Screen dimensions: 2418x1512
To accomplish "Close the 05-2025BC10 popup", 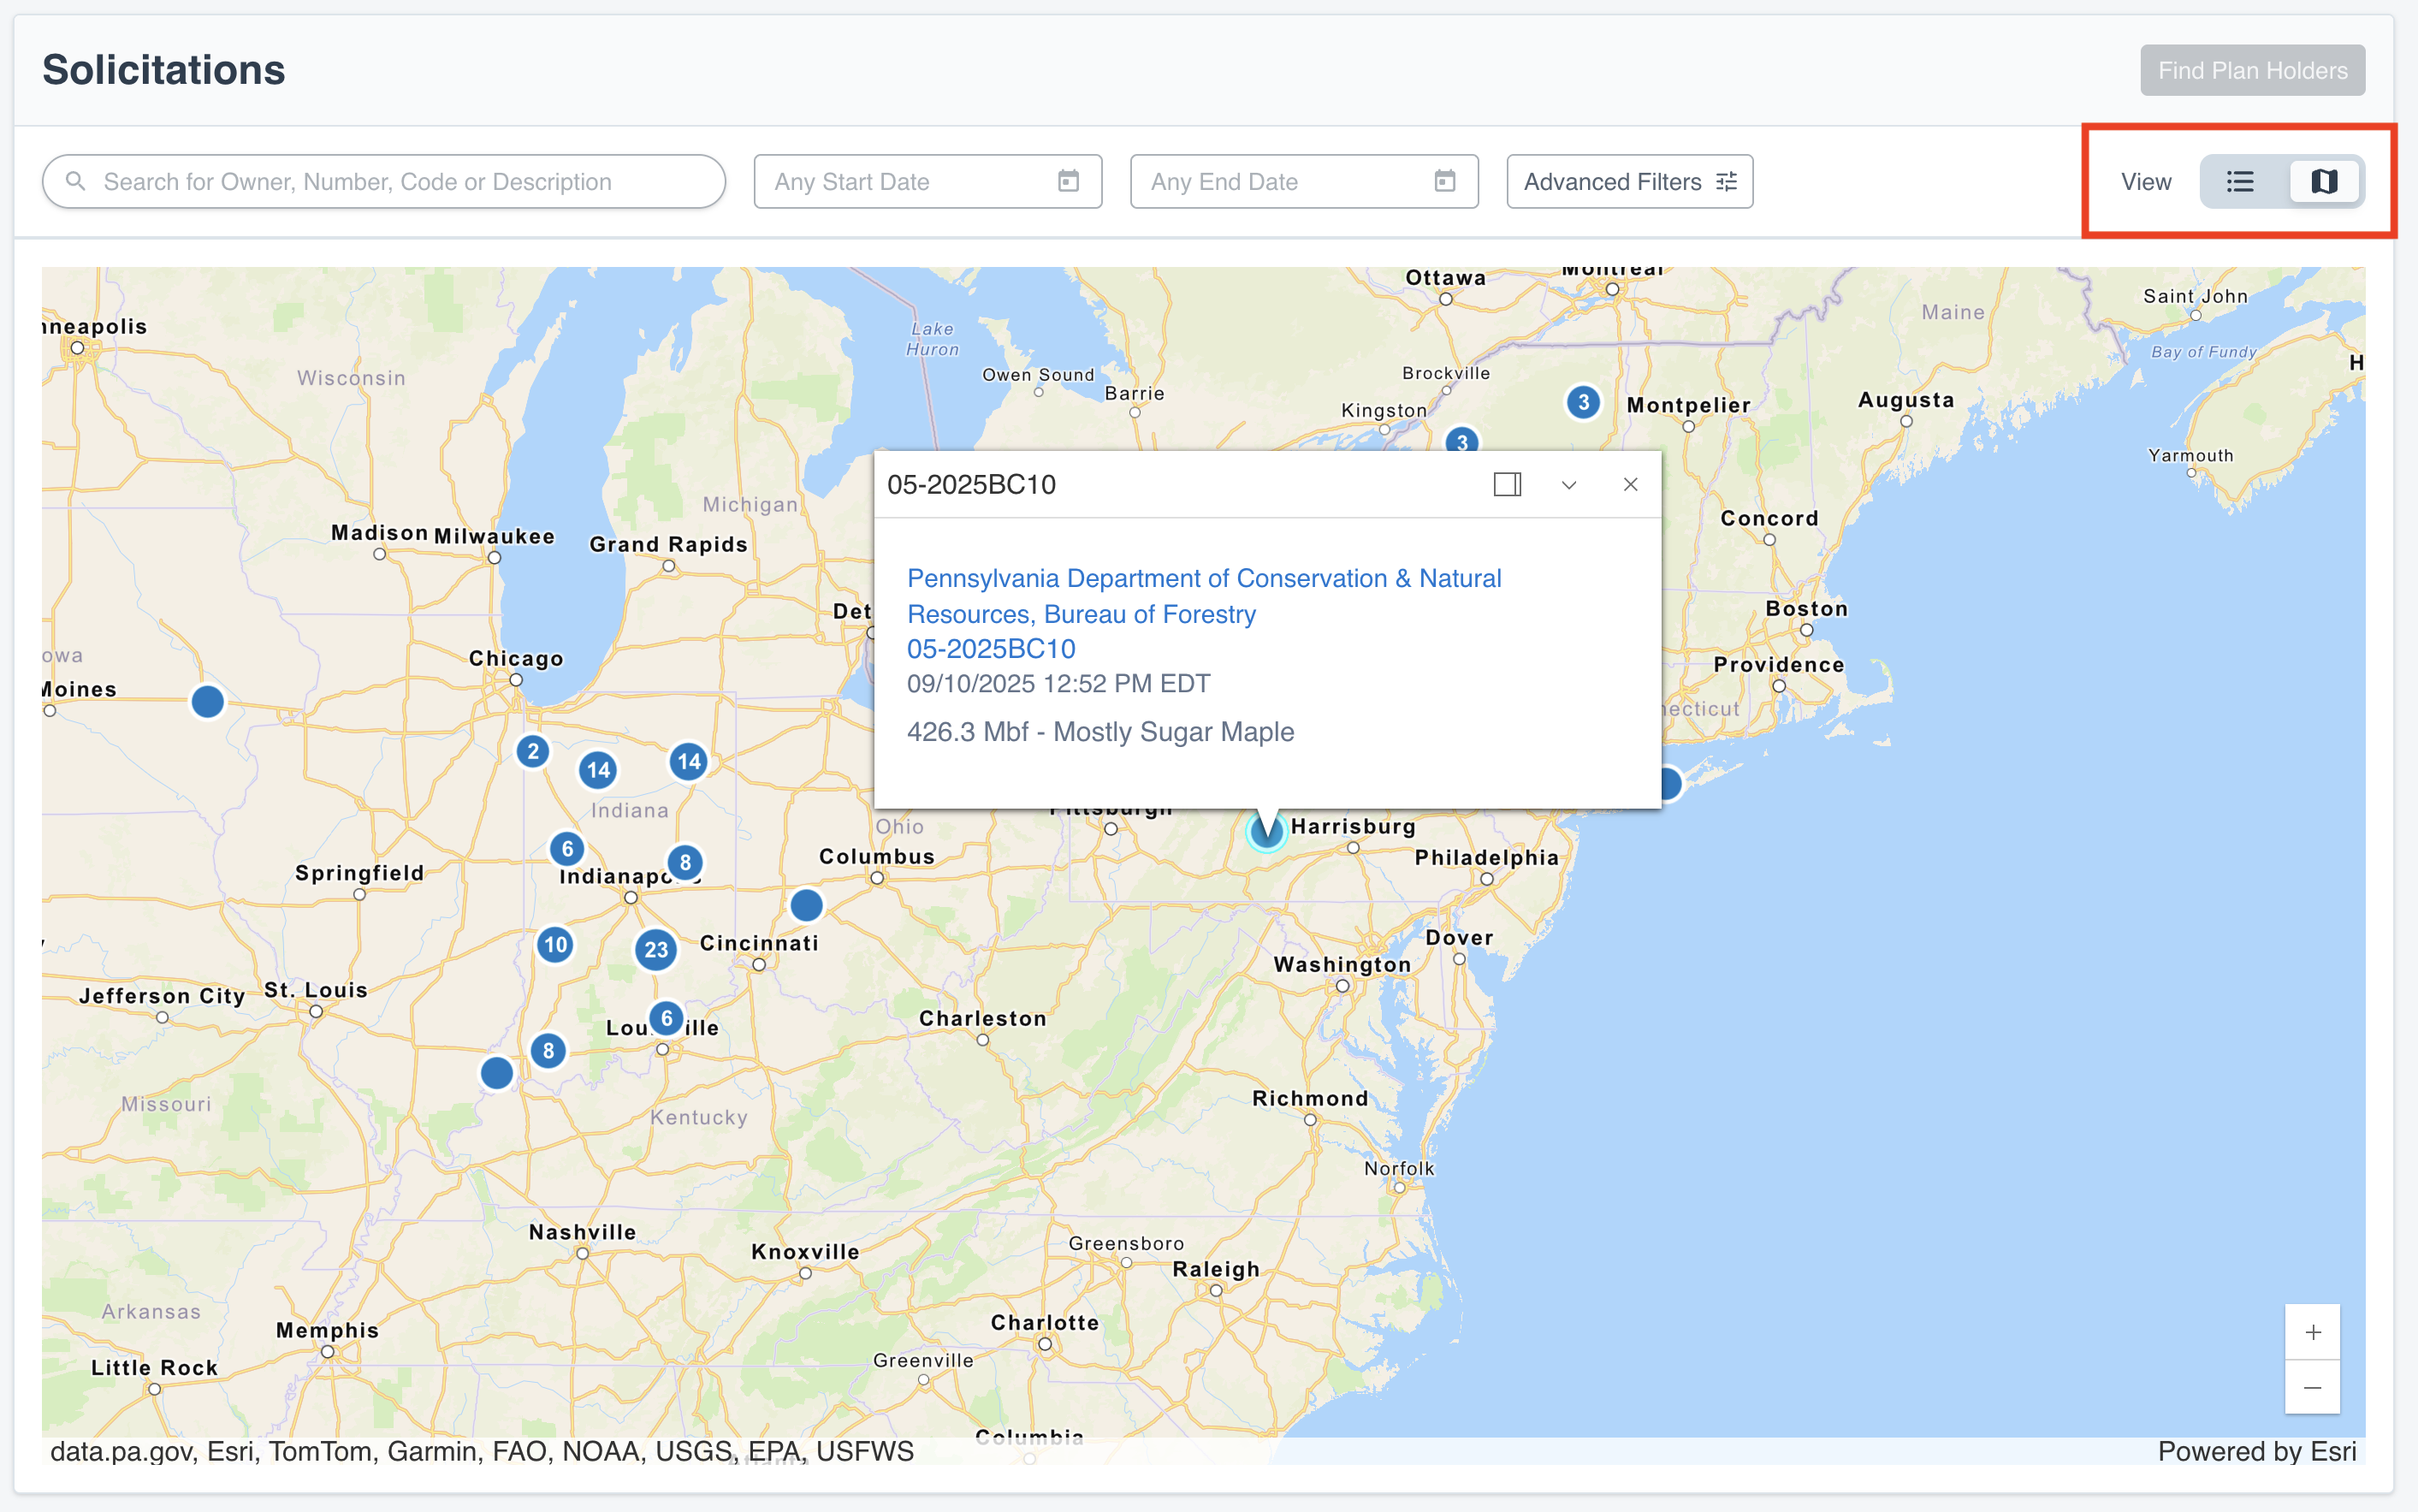I will point(1631,485).
